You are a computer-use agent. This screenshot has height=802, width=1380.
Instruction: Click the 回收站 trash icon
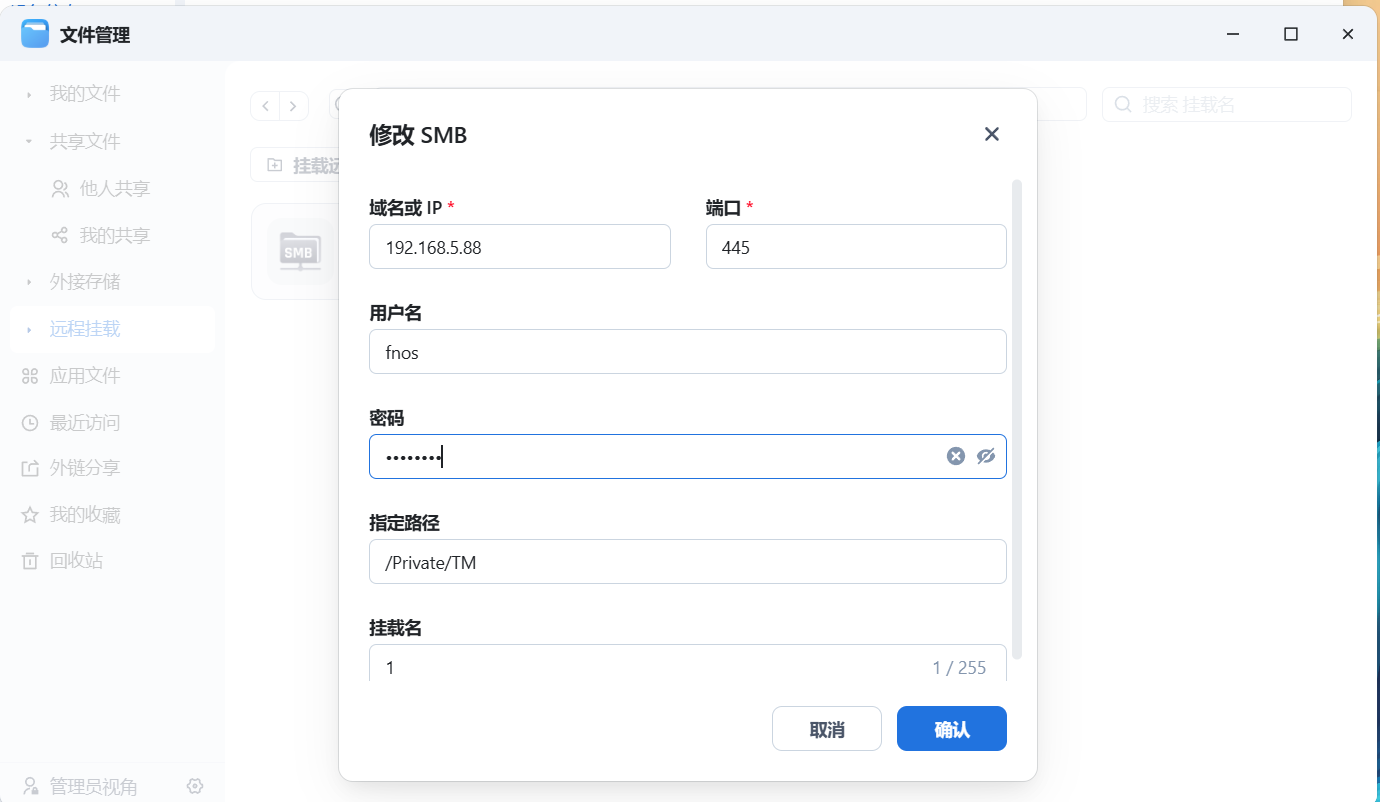[30, 561]
